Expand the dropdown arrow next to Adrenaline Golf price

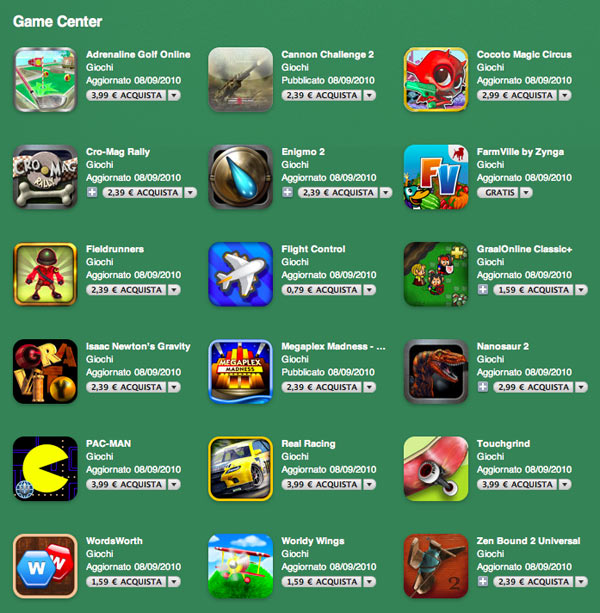click(x=174, y=95)
